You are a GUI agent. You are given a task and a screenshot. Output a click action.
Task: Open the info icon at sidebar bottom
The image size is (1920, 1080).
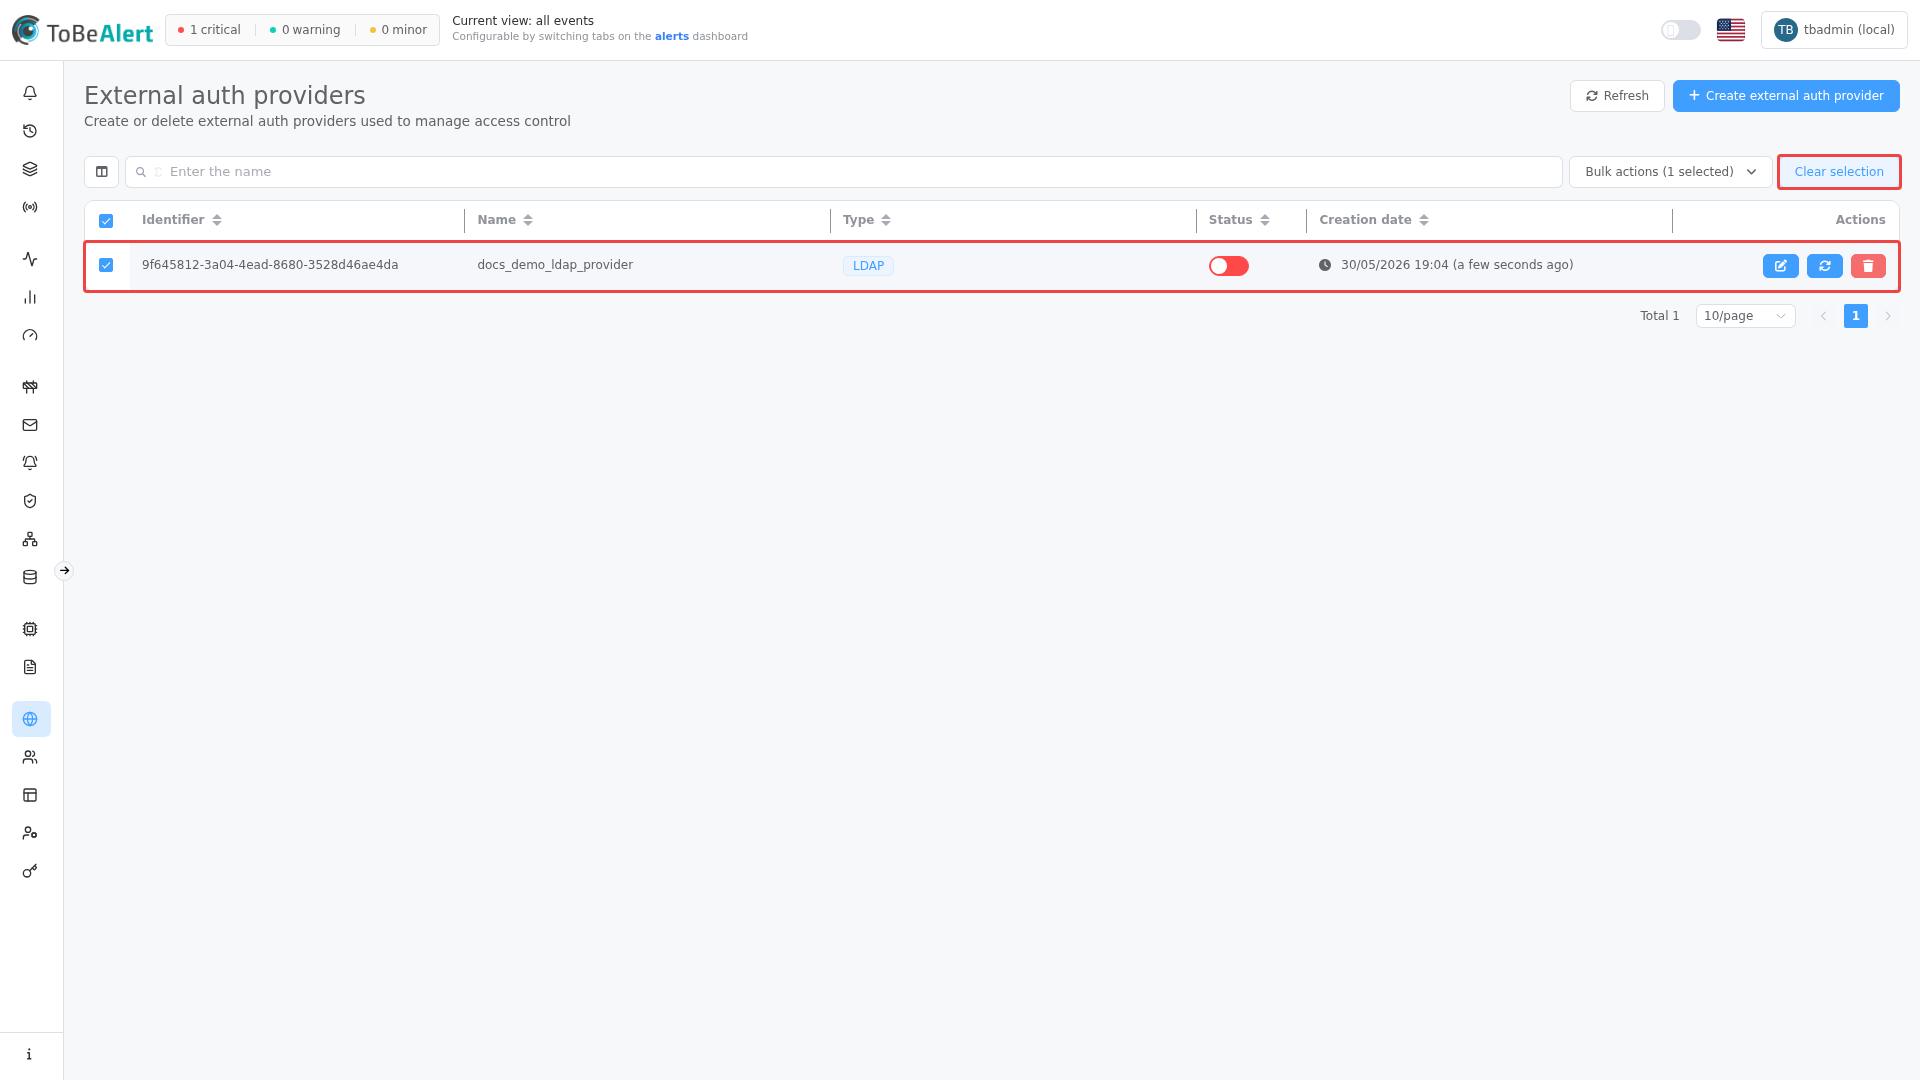(30, 1054)
